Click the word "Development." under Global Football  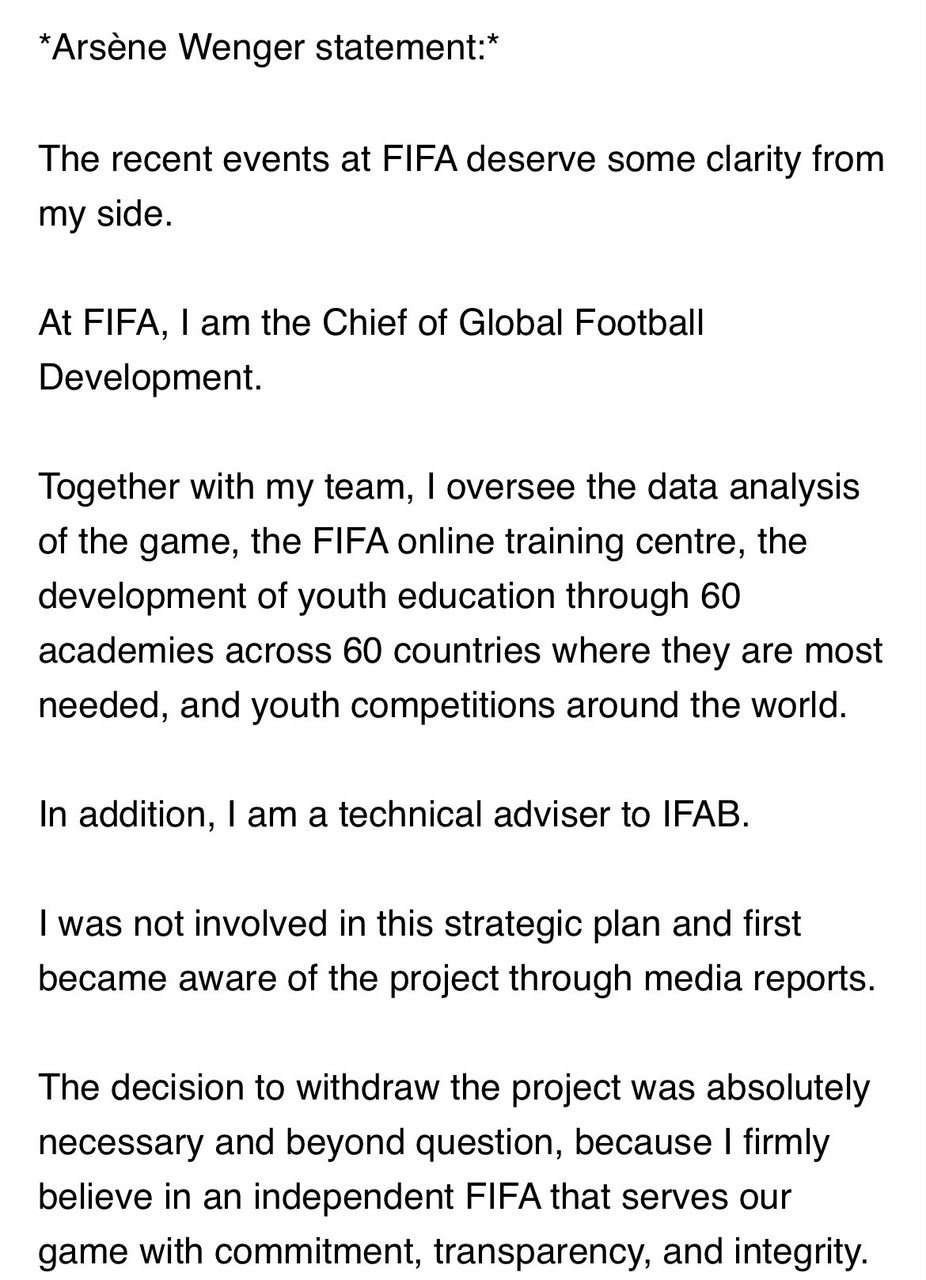pyautogui.click(x=150, y=380)
